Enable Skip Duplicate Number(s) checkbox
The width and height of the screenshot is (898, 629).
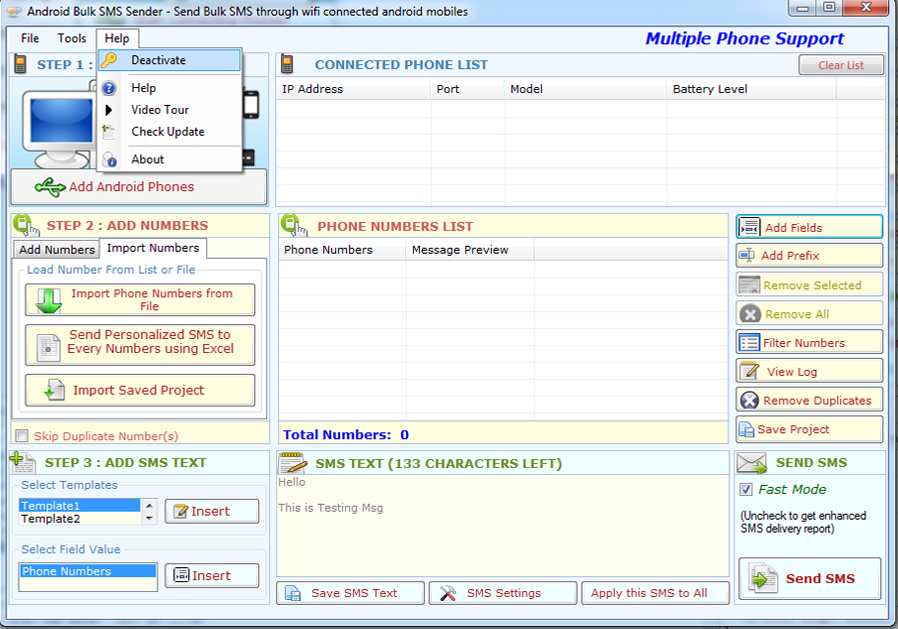[22, 435]
